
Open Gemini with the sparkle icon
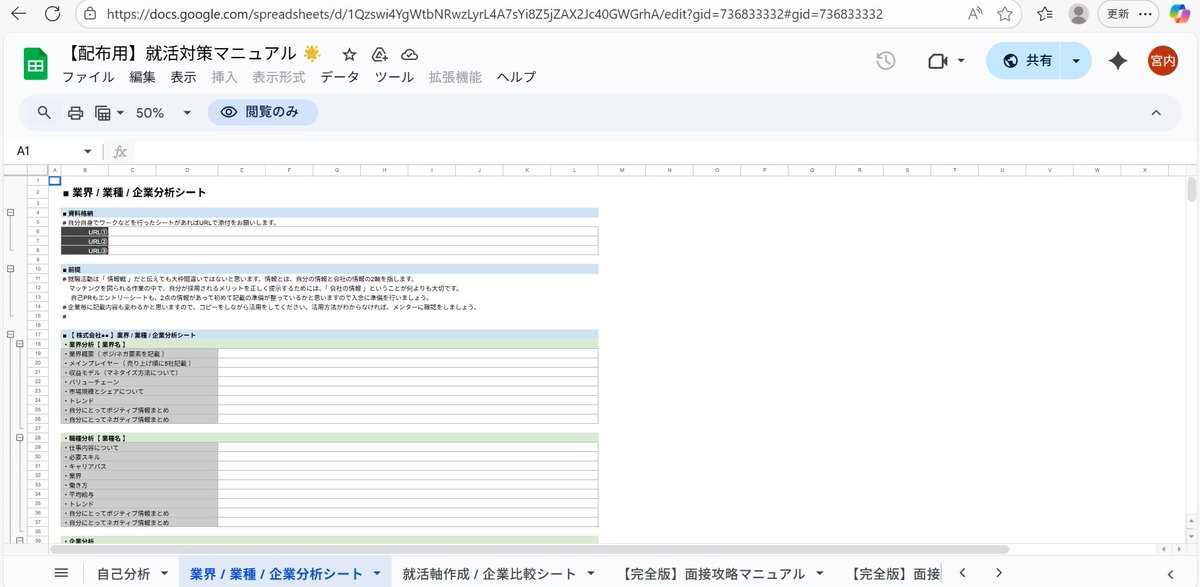tap(1117, 61)
